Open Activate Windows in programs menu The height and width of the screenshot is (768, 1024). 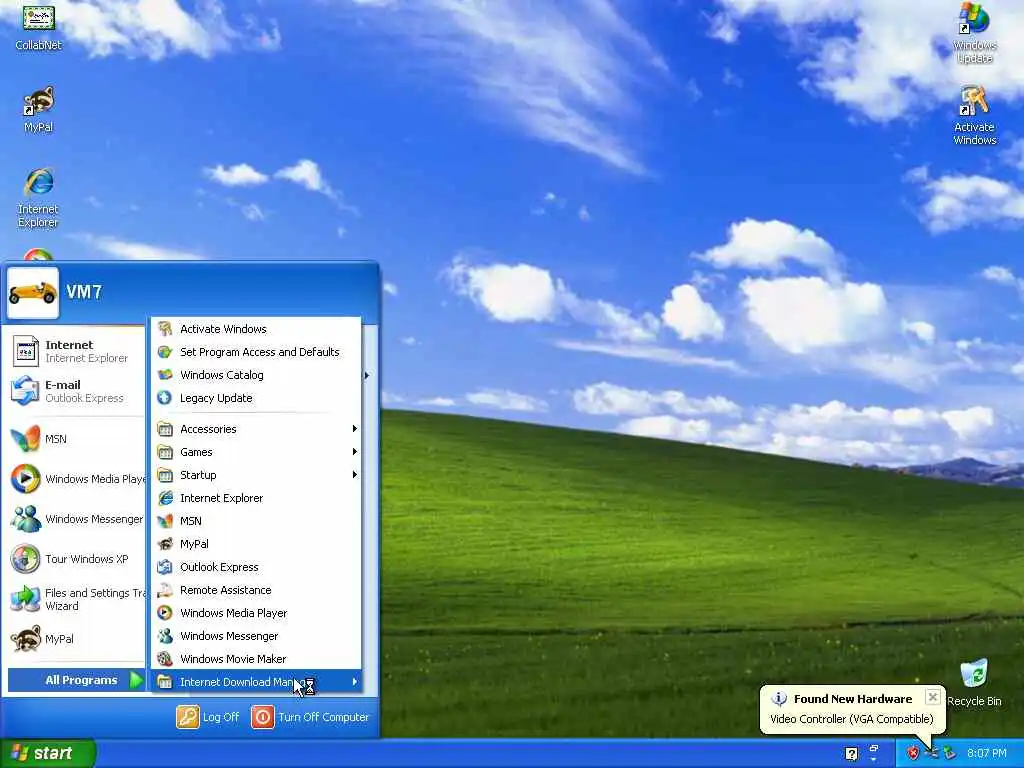tap(256, 328)
